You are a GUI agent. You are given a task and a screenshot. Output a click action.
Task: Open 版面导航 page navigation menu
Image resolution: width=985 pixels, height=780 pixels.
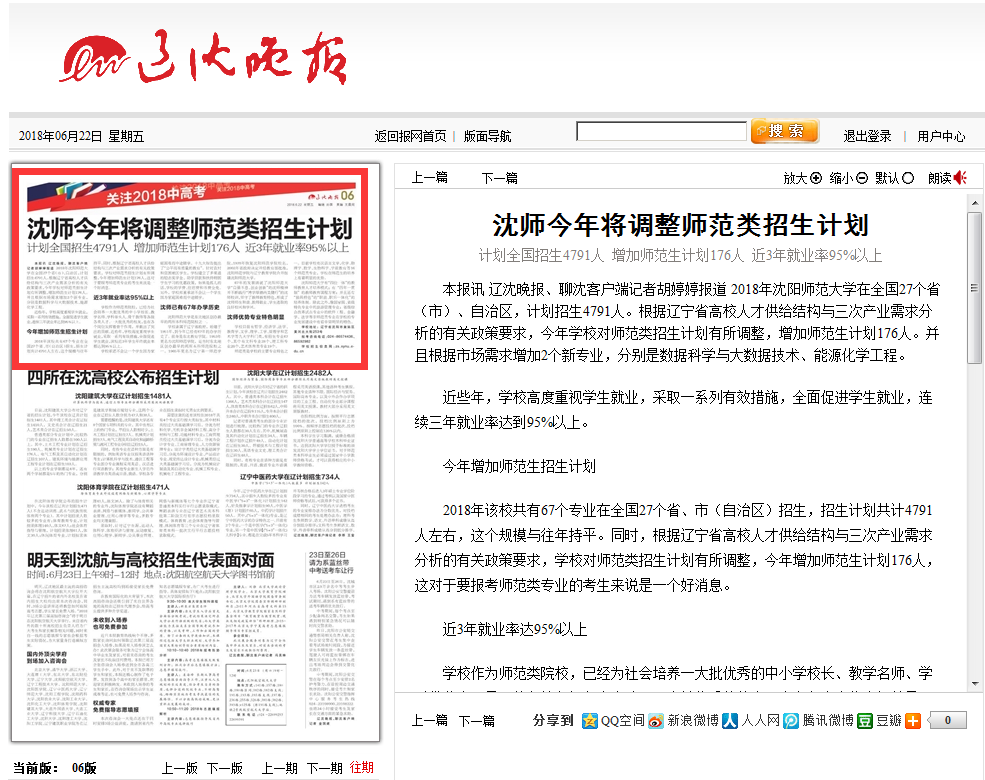point(487,136)
